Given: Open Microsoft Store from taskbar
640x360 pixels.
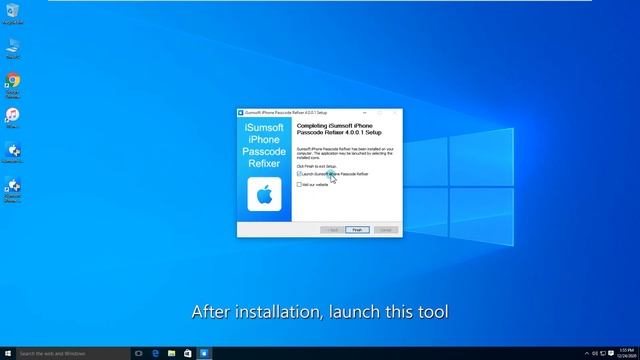Looking at the screenshot, I should pos(188,353).
